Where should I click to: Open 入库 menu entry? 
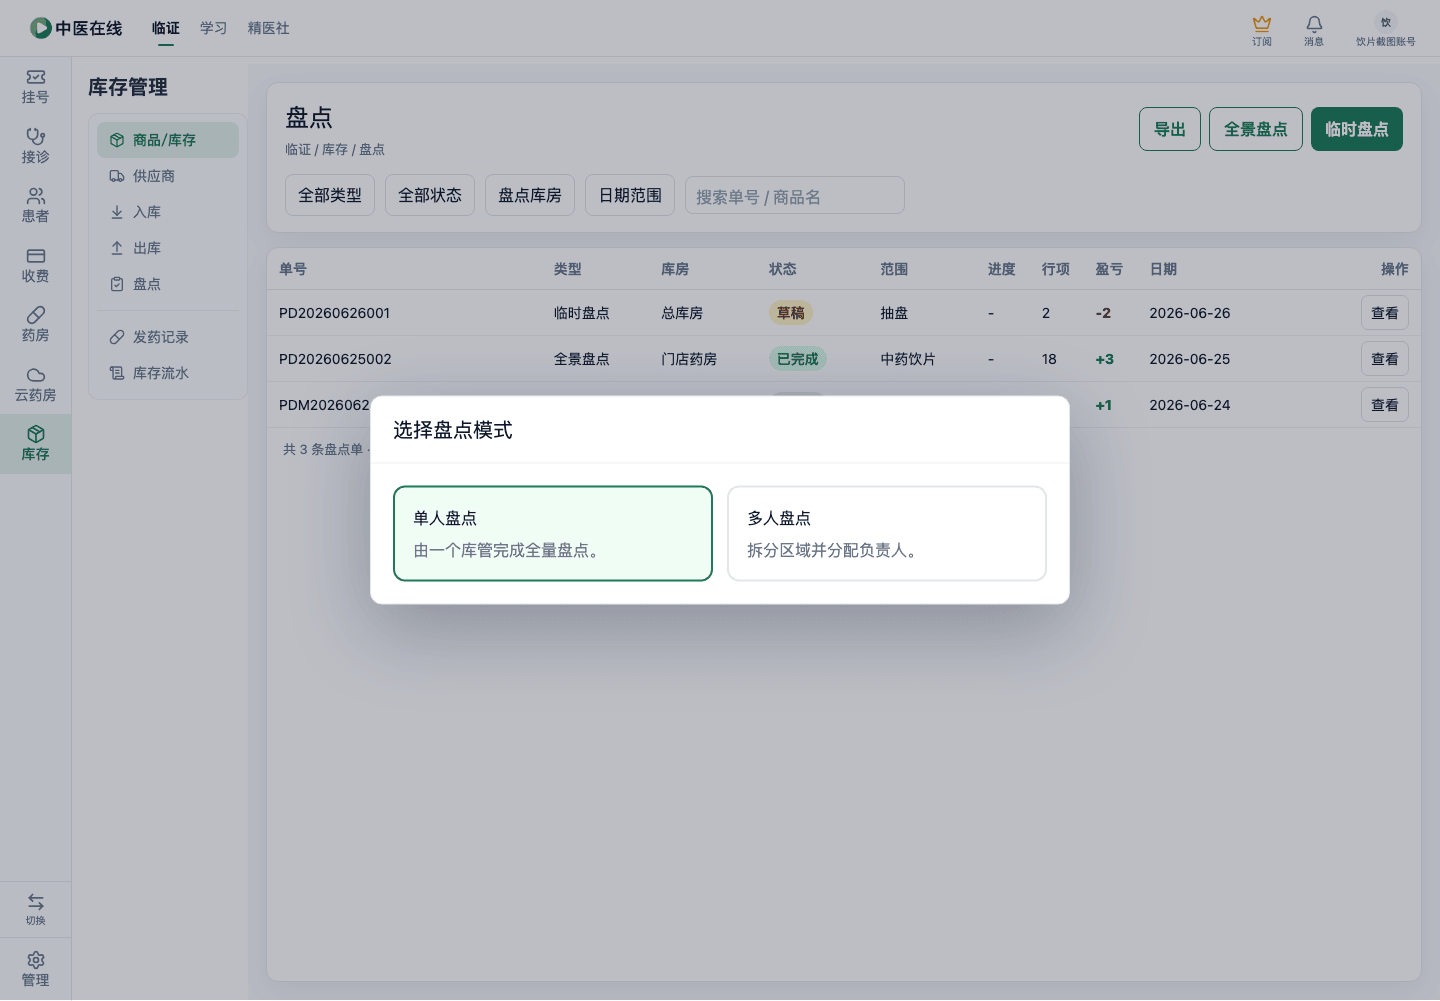pyautogui.click(x=168, y=212)
